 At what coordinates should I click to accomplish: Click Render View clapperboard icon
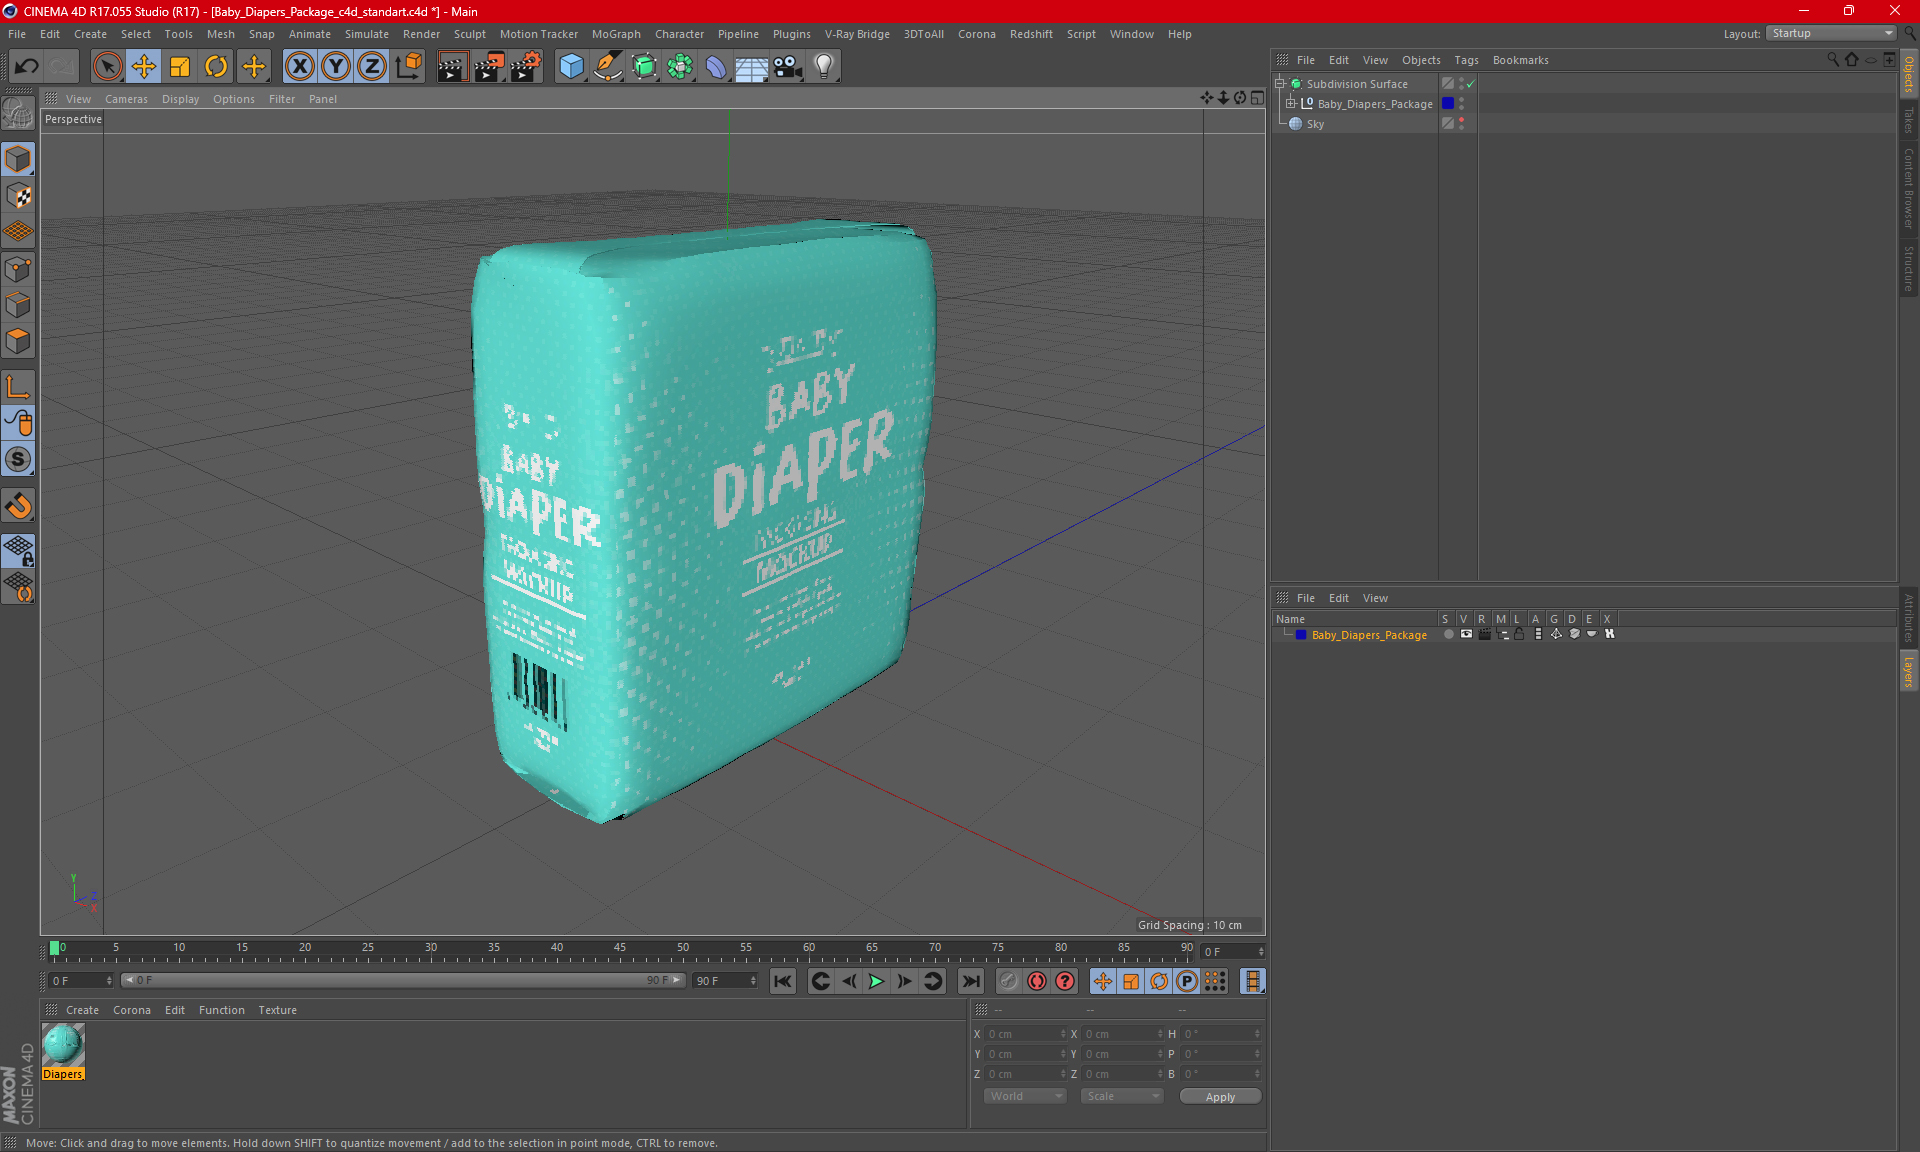tap(452, 66)
